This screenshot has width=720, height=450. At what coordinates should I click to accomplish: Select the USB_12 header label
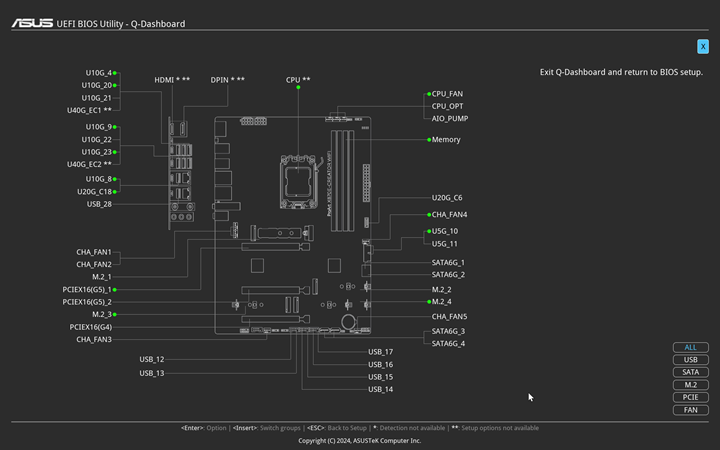coord(152,359)
